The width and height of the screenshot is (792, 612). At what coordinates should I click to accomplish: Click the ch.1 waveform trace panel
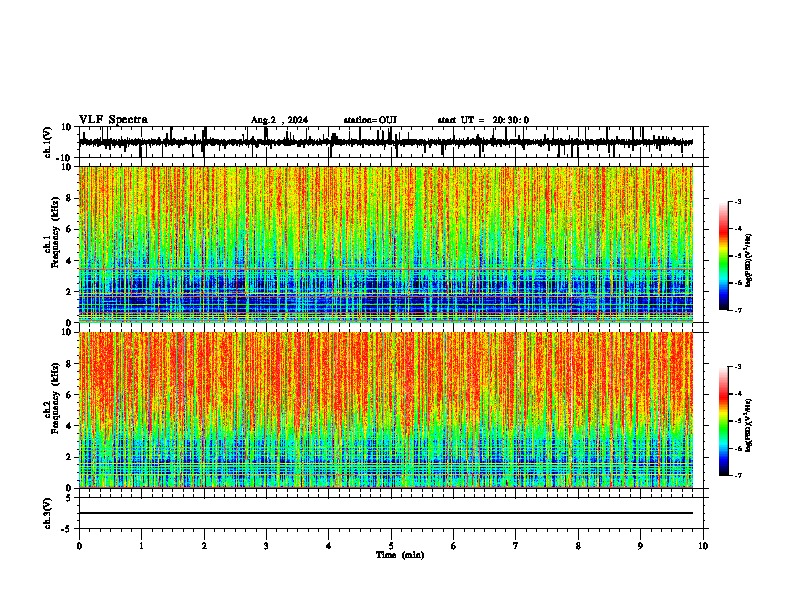point(391,142)
